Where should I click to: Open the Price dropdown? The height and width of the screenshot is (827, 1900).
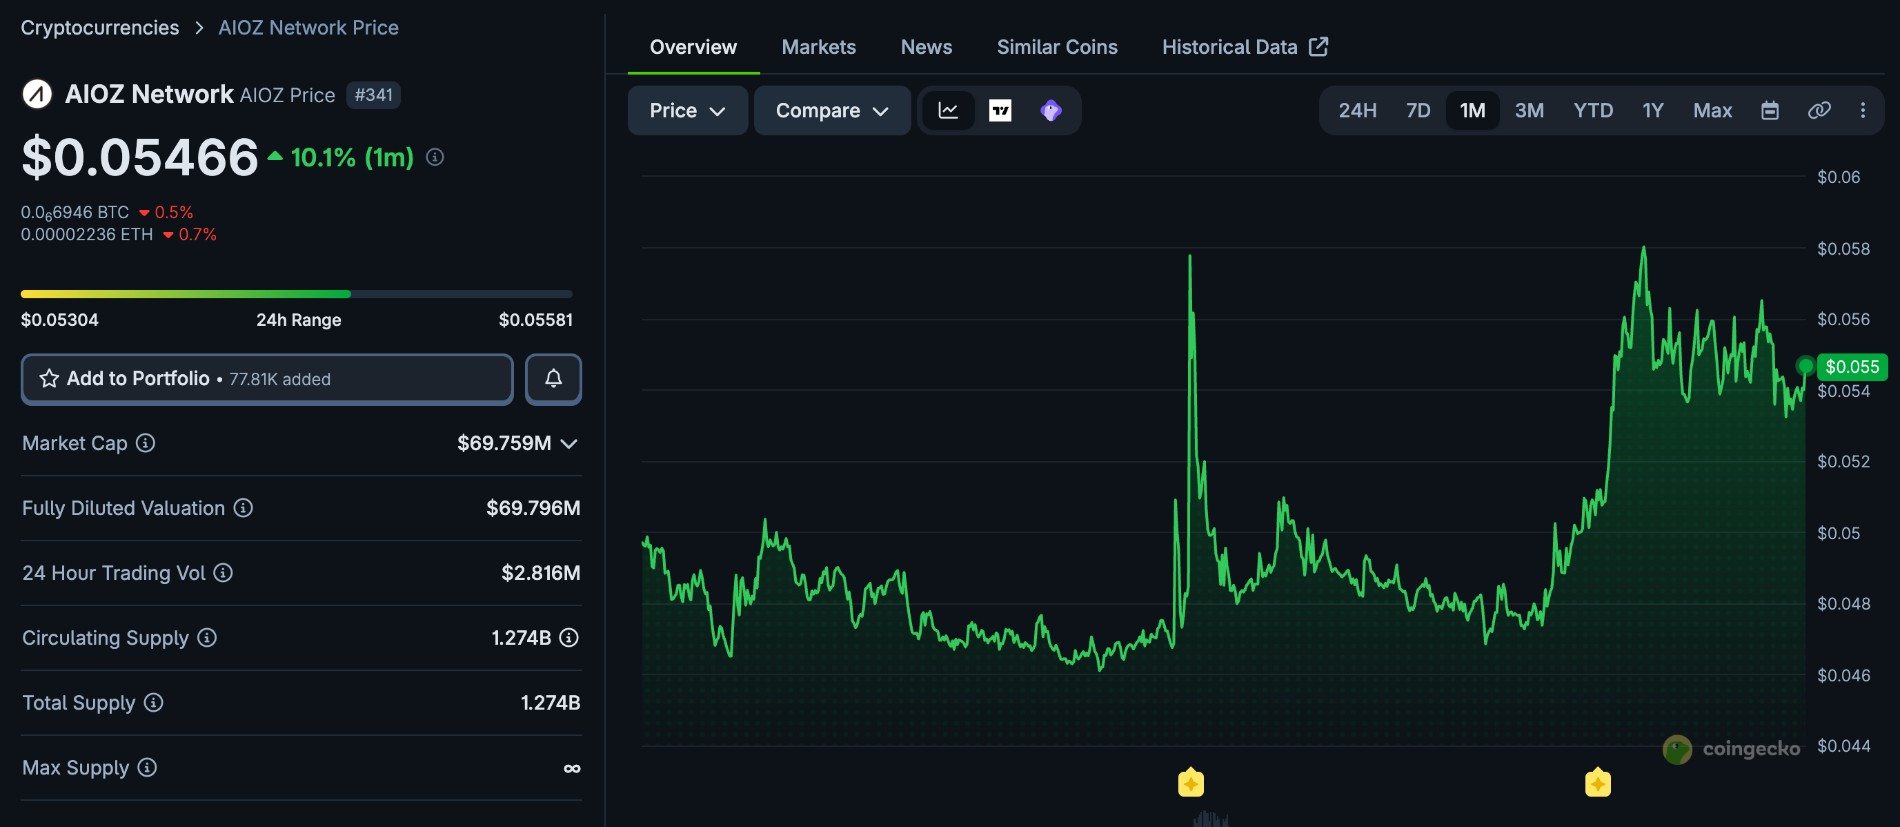[687, 111]
